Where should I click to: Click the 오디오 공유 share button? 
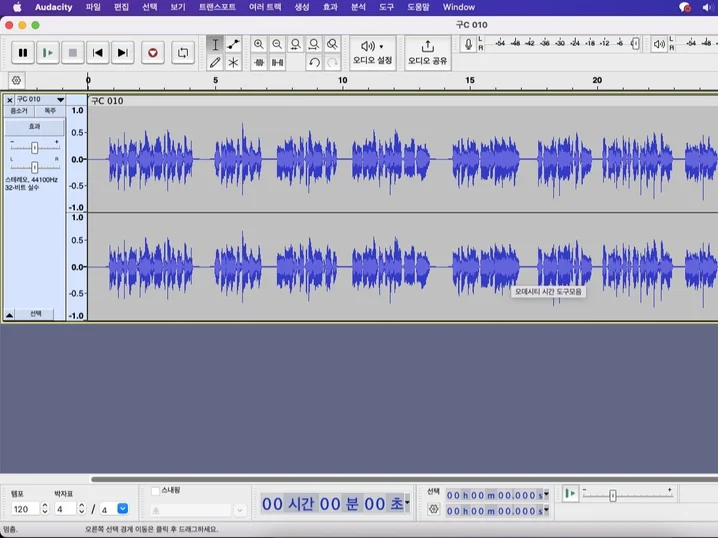428,52
